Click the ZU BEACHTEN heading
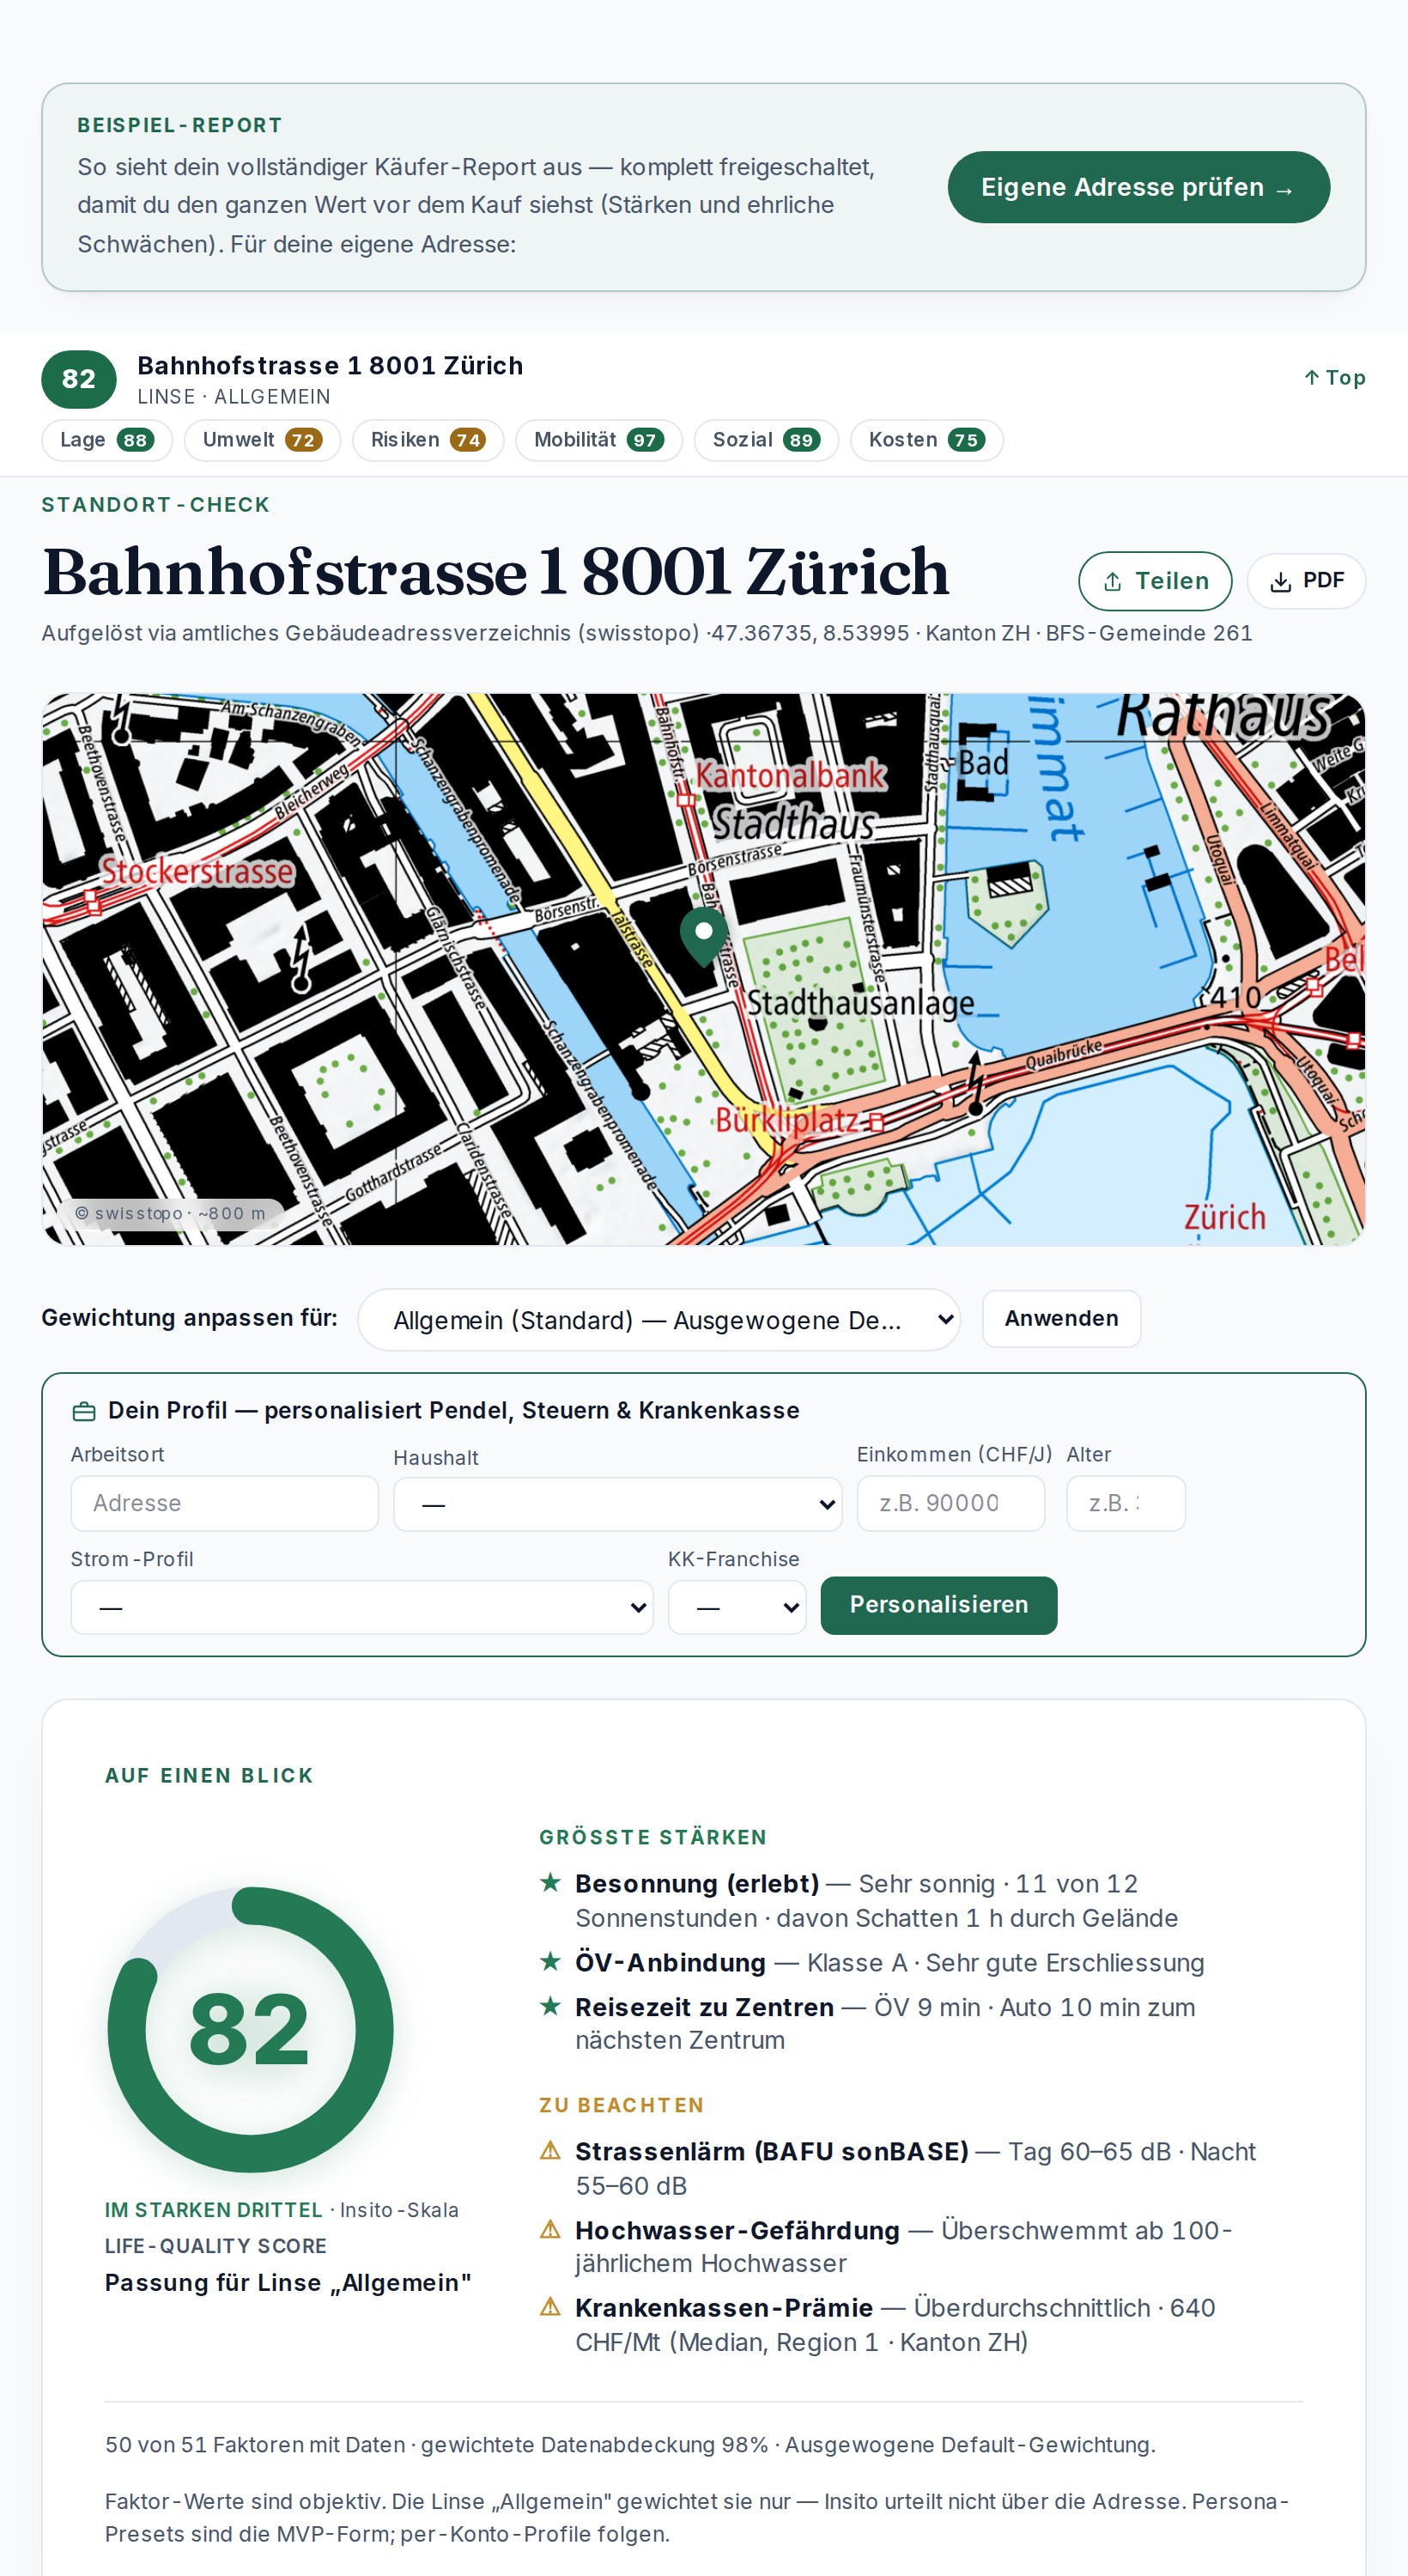This screenshot has height=2576, width=1408. [x=622, y=2105]
